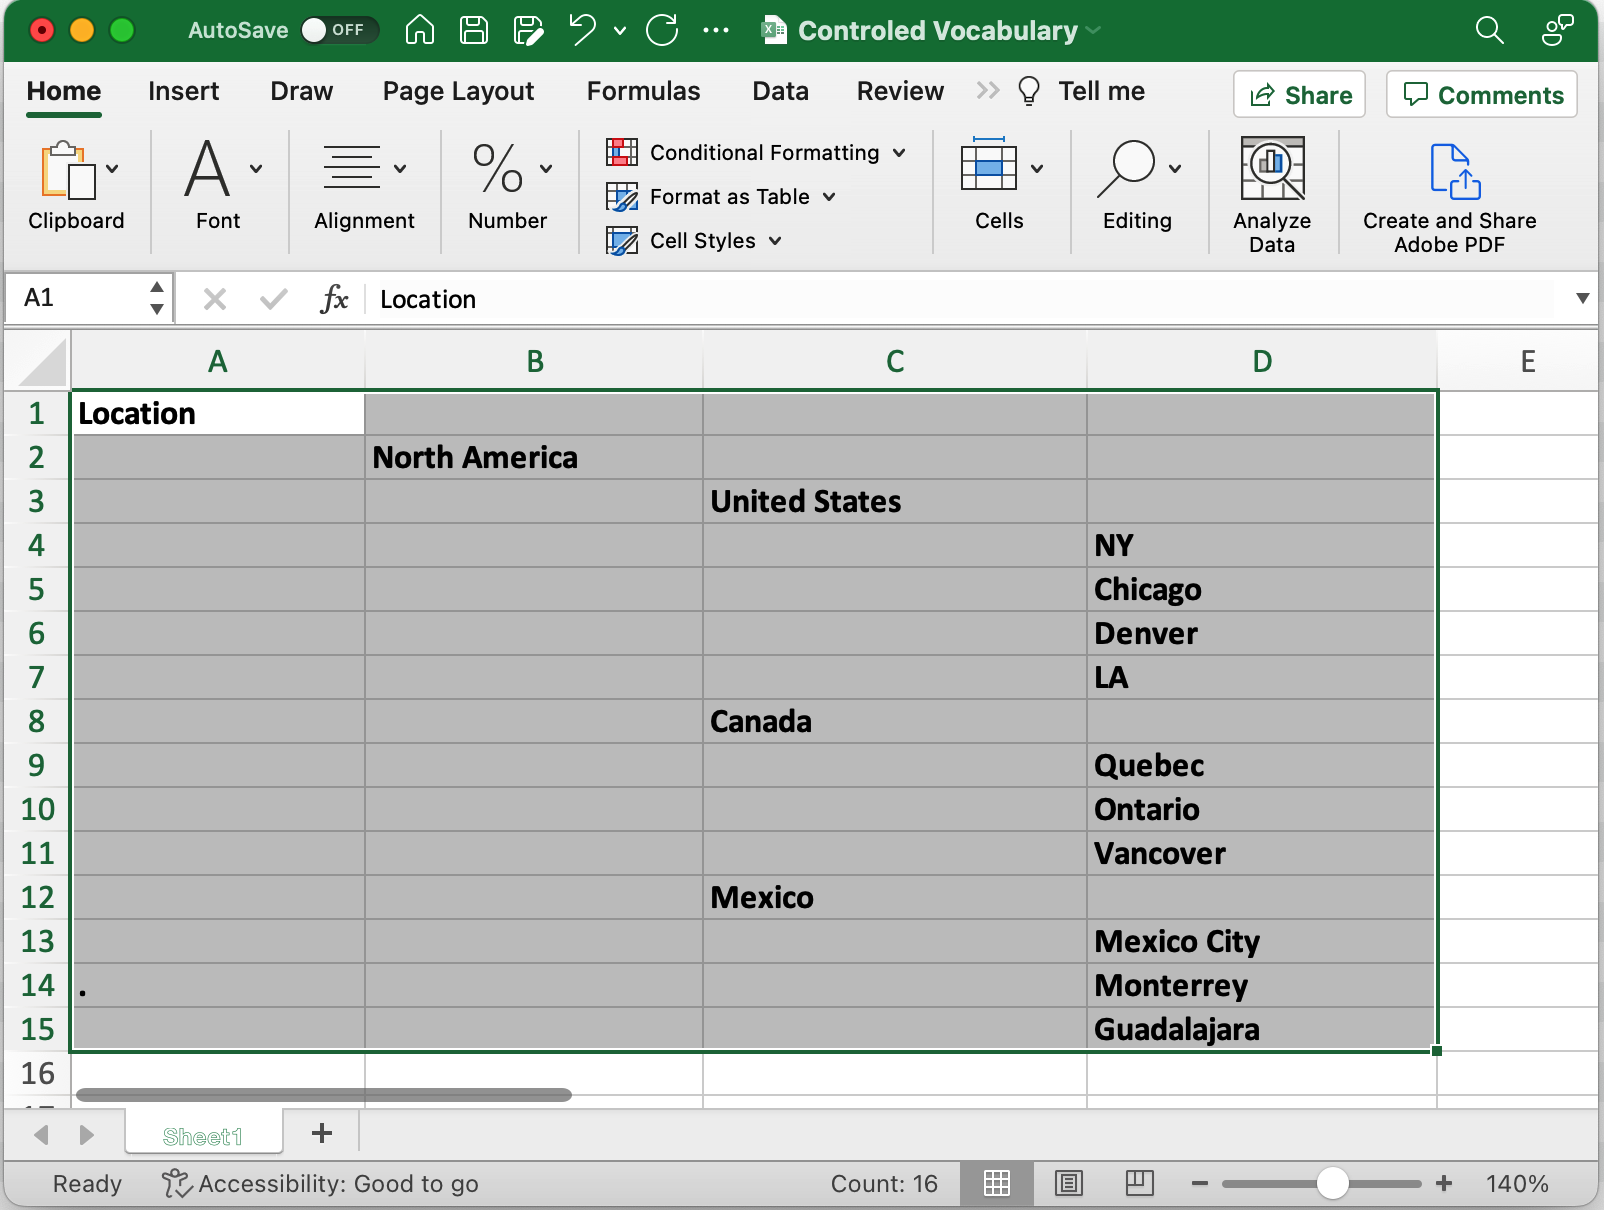Open the Search magnifier

pos(1489,31)
